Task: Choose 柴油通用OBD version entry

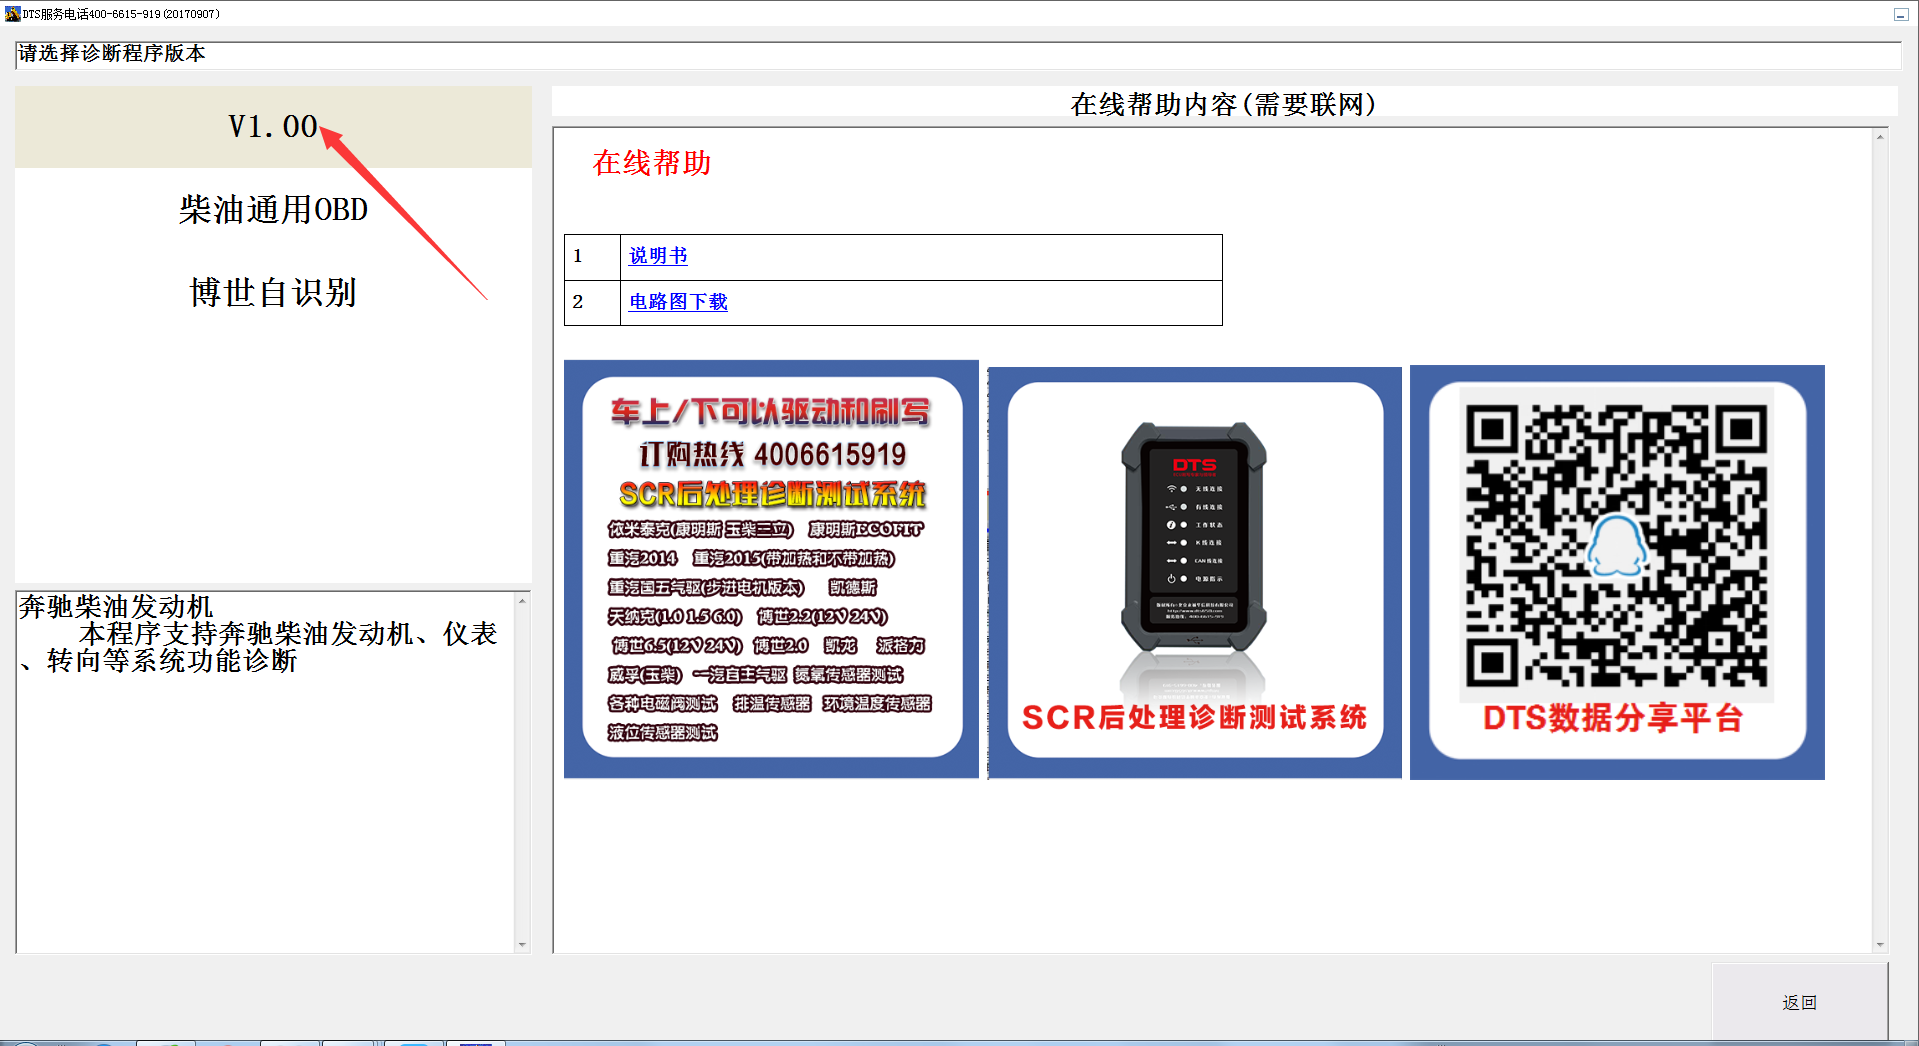Action: point(273,209)
